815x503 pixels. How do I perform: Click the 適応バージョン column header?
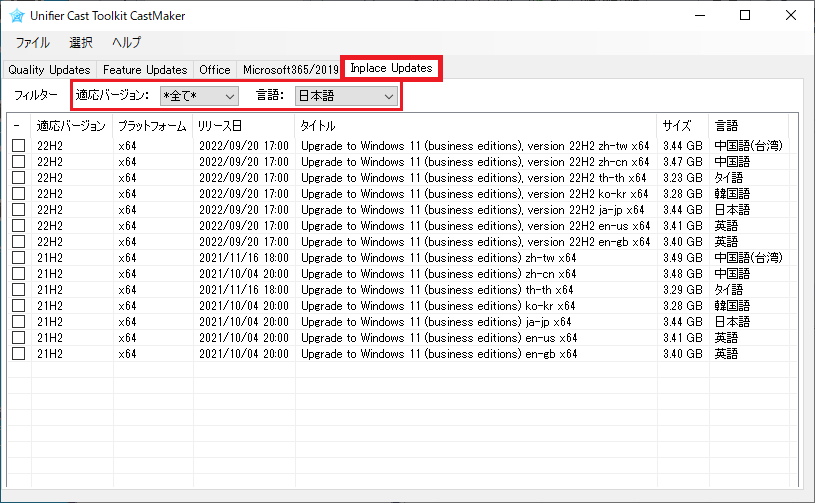pos(72,126)
